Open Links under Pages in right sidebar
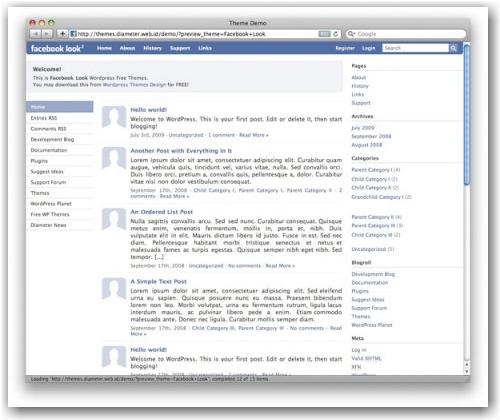 click(358, 94)
